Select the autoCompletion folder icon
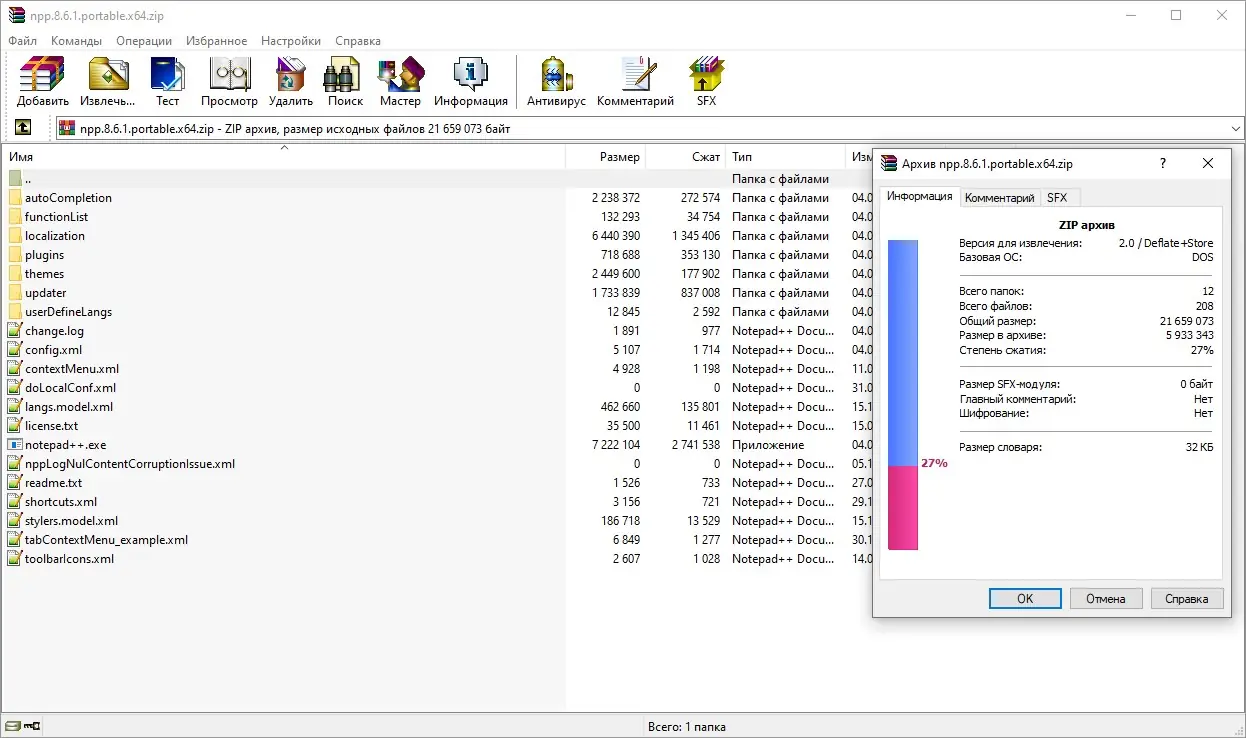1246x738 pixels. pyautogui.click(x=15, y=198)
